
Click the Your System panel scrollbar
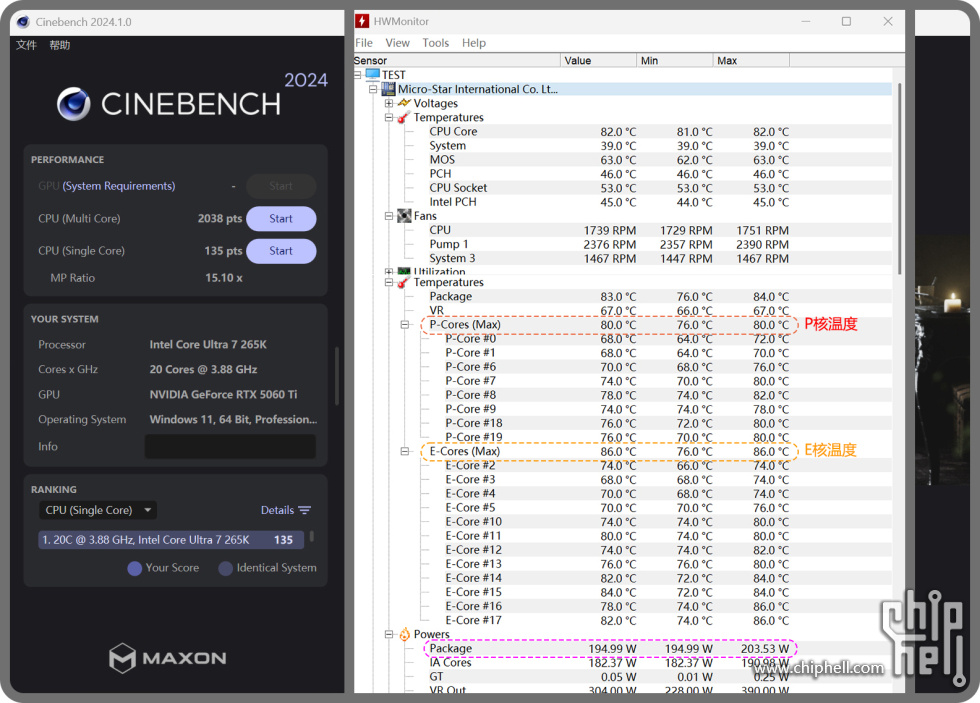(338, 377)
